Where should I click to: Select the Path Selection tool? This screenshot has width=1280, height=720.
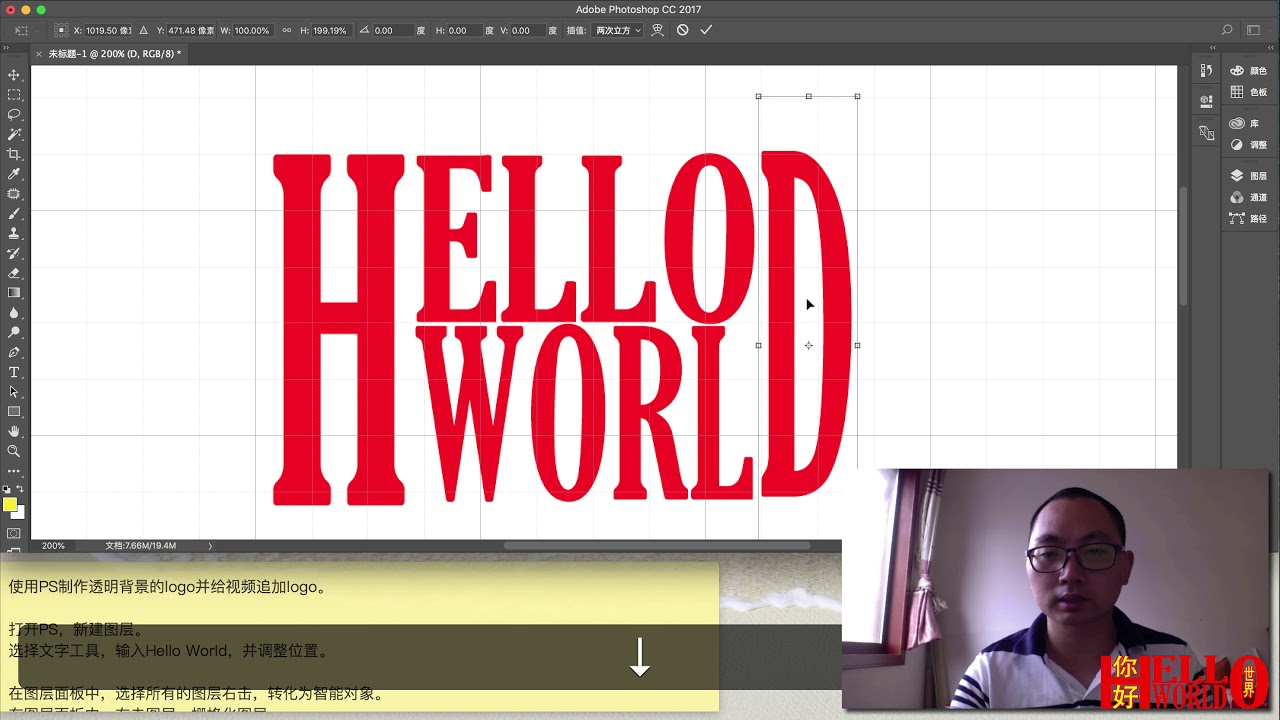[14, 392]
